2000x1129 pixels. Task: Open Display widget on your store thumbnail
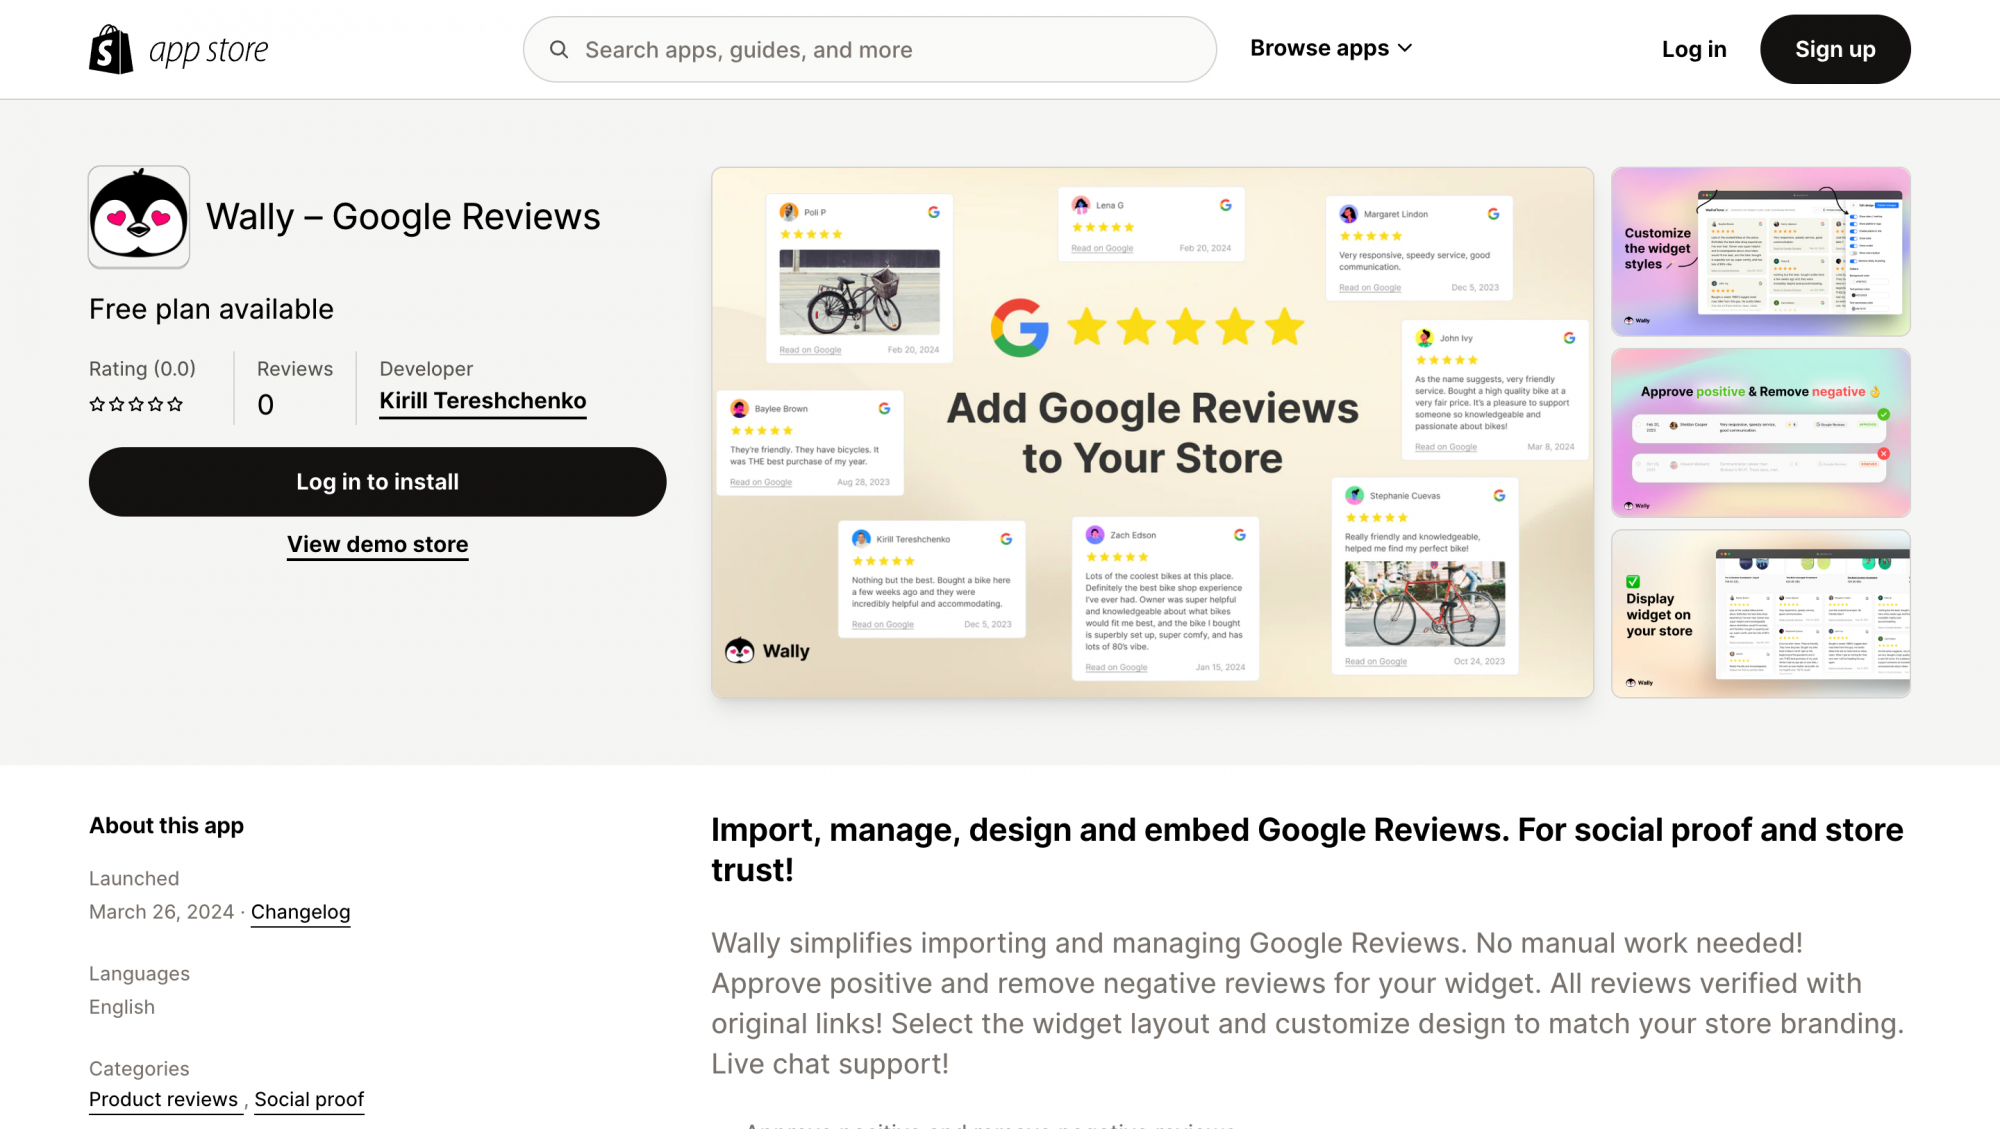(x=1761, y=614)
